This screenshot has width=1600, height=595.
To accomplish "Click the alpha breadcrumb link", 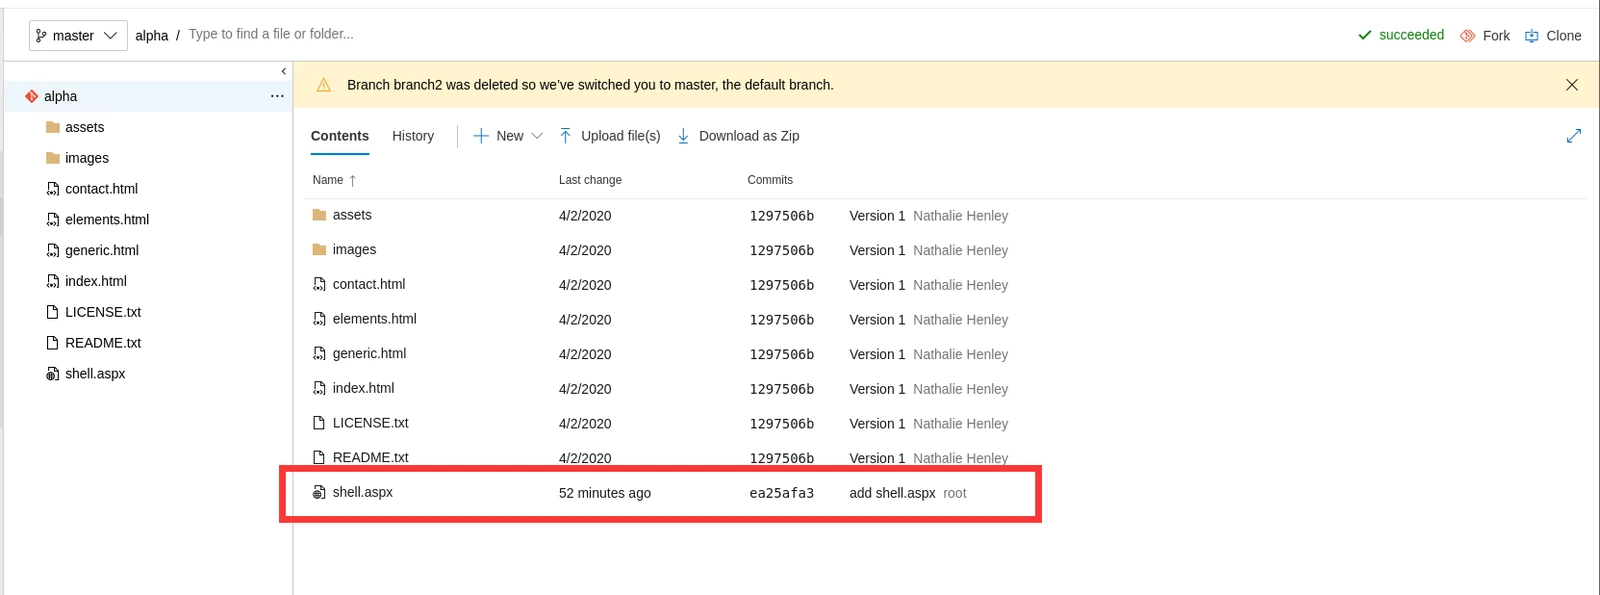I will (152, 35).
